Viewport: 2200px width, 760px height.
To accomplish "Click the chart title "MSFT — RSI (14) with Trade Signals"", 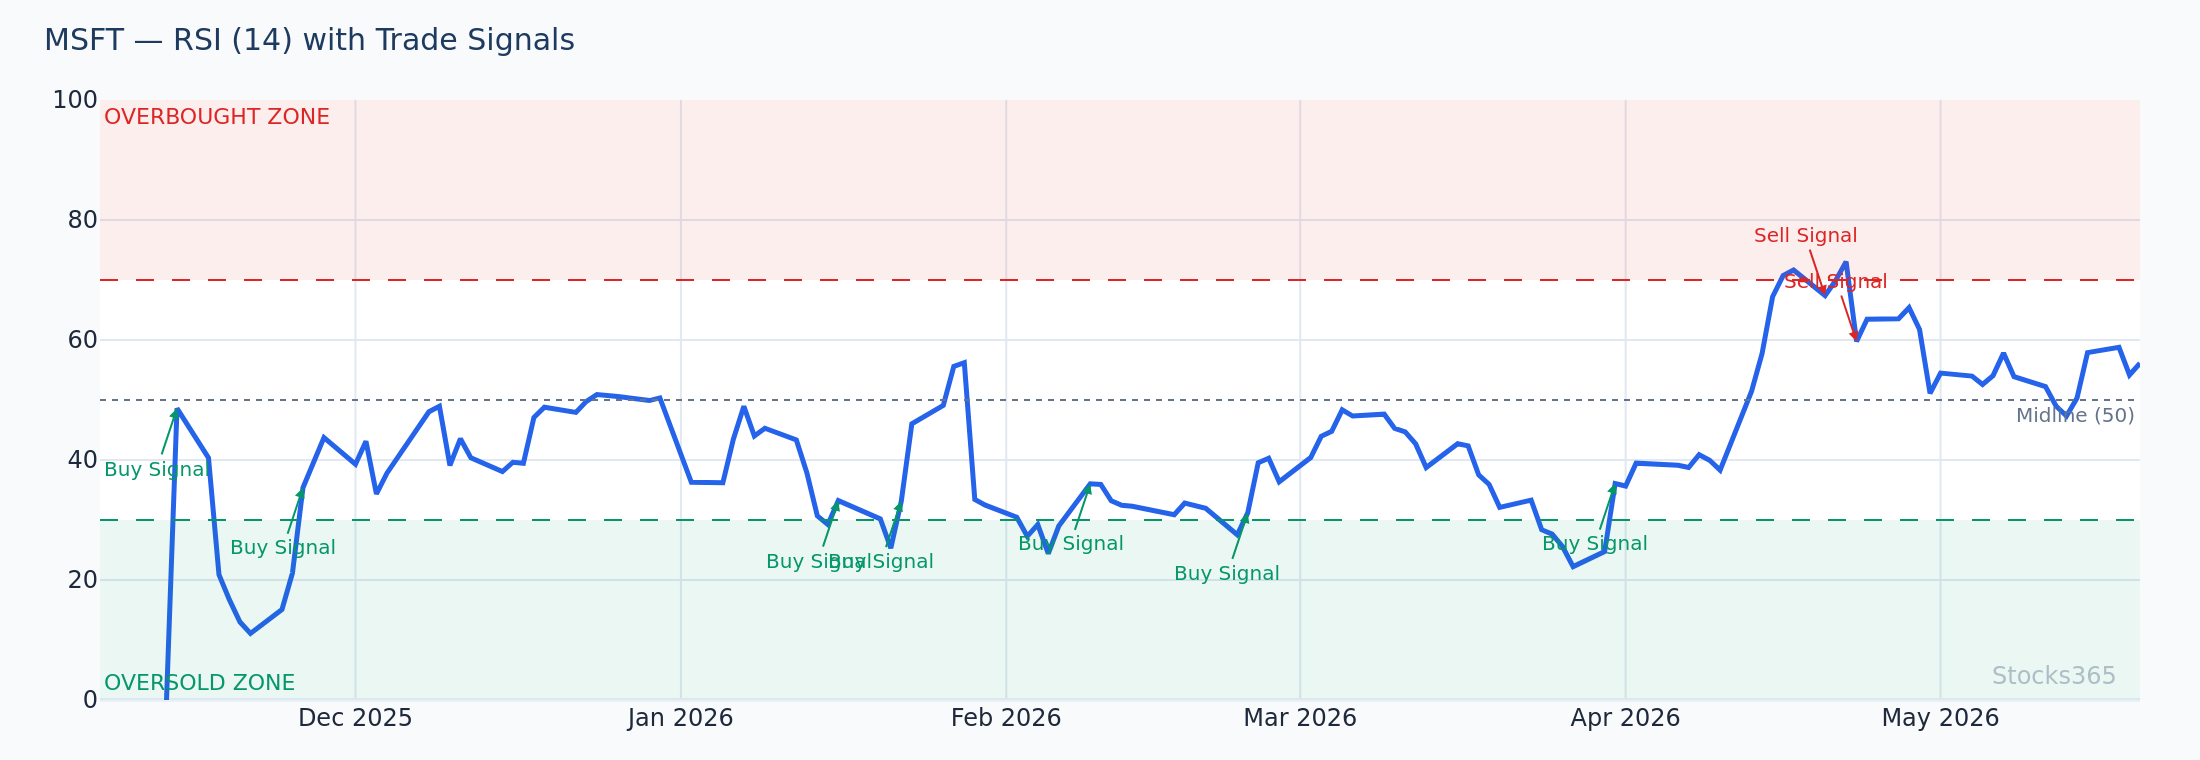I will (x=309, y=41).
